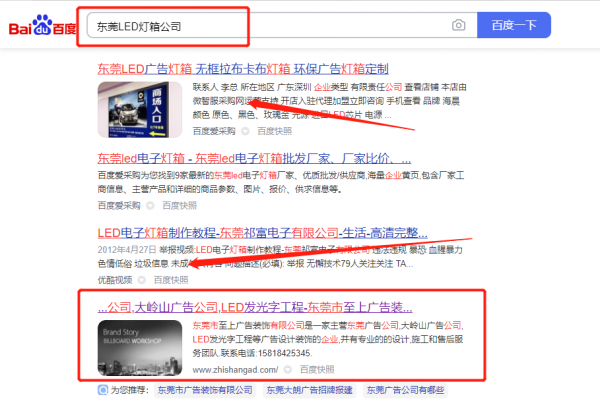Select the 东莞市广告装饰有限公司 suggestion
The width and height of the screenshot is (600, 405).
[205, 390]
